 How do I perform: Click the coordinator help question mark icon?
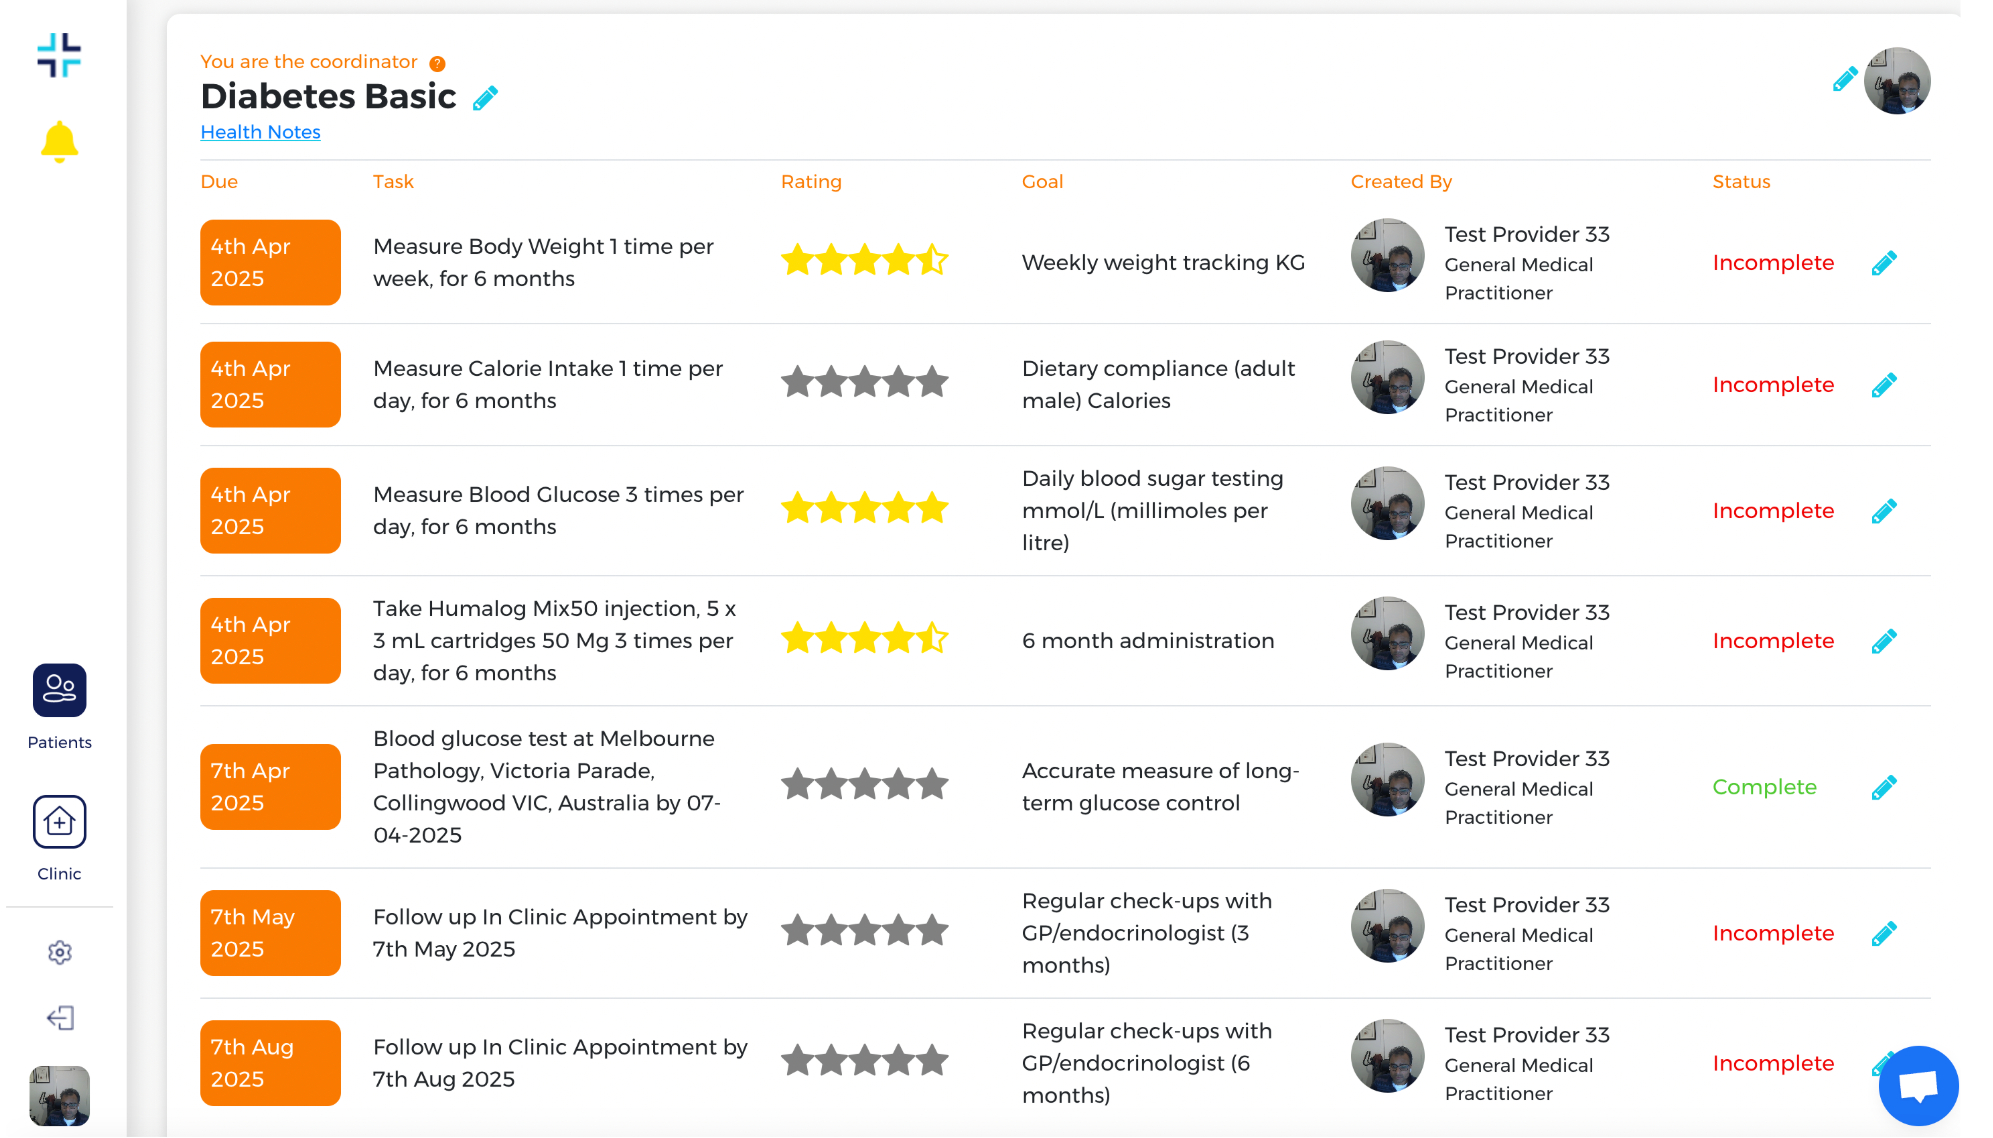(437, 64)
